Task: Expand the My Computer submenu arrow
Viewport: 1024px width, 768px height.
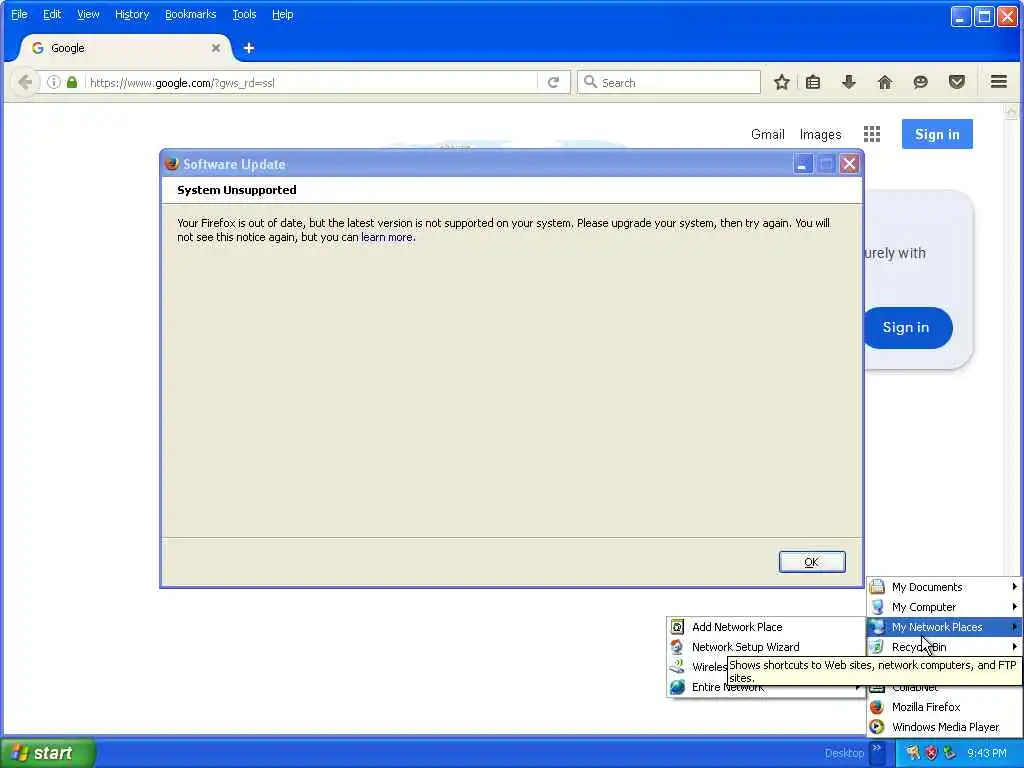Action: [1014, 607]
